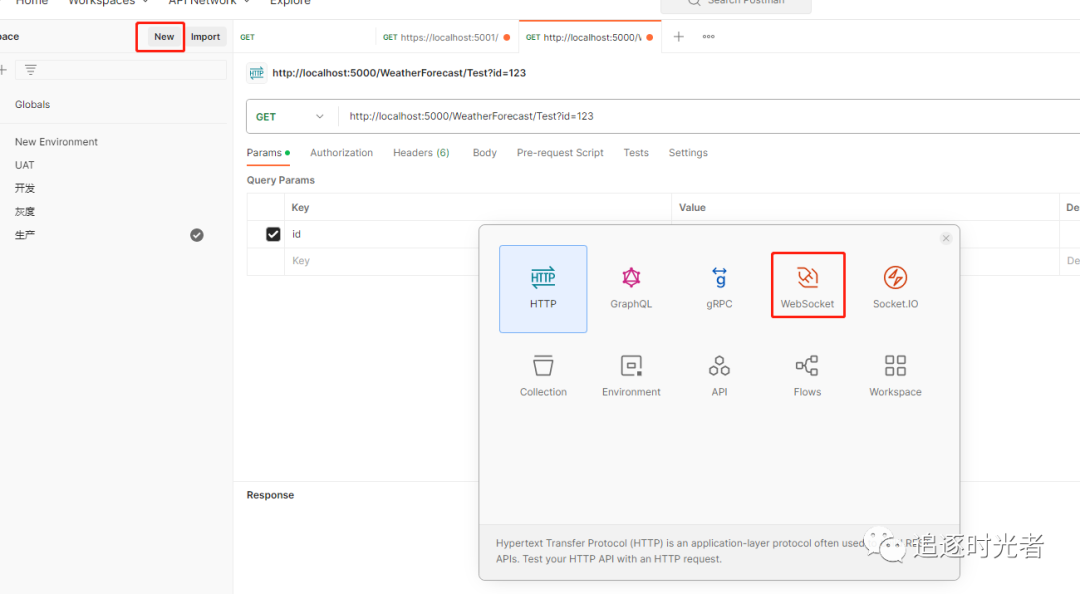Open the Tests tab
Viewport: 1080px width, 594px height.
pyautogui.click(x=636, y=152)
